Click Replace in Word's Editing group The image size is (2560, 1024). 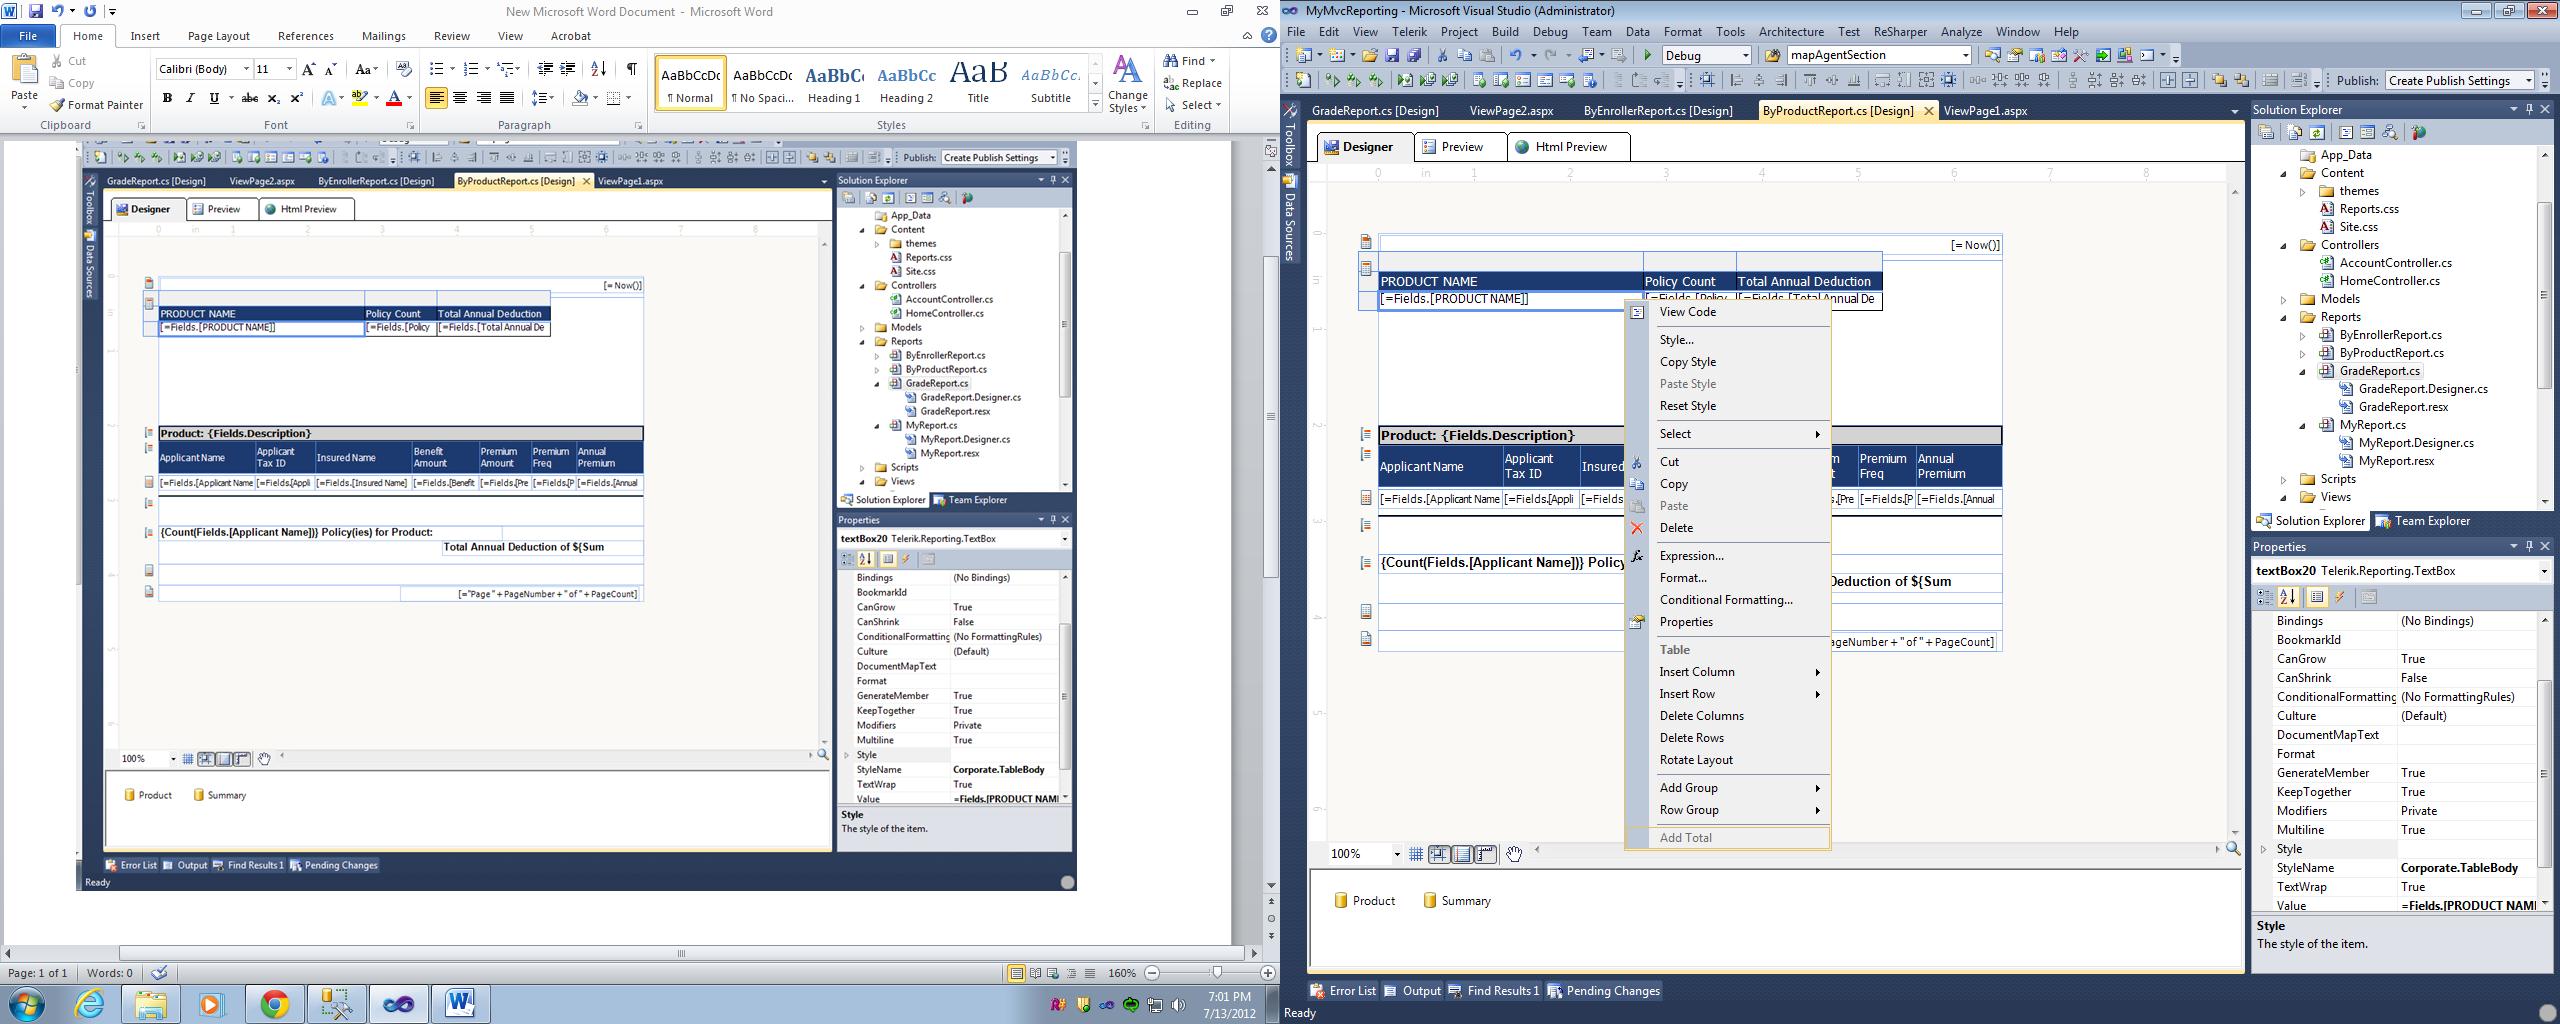coord(1193,83)
